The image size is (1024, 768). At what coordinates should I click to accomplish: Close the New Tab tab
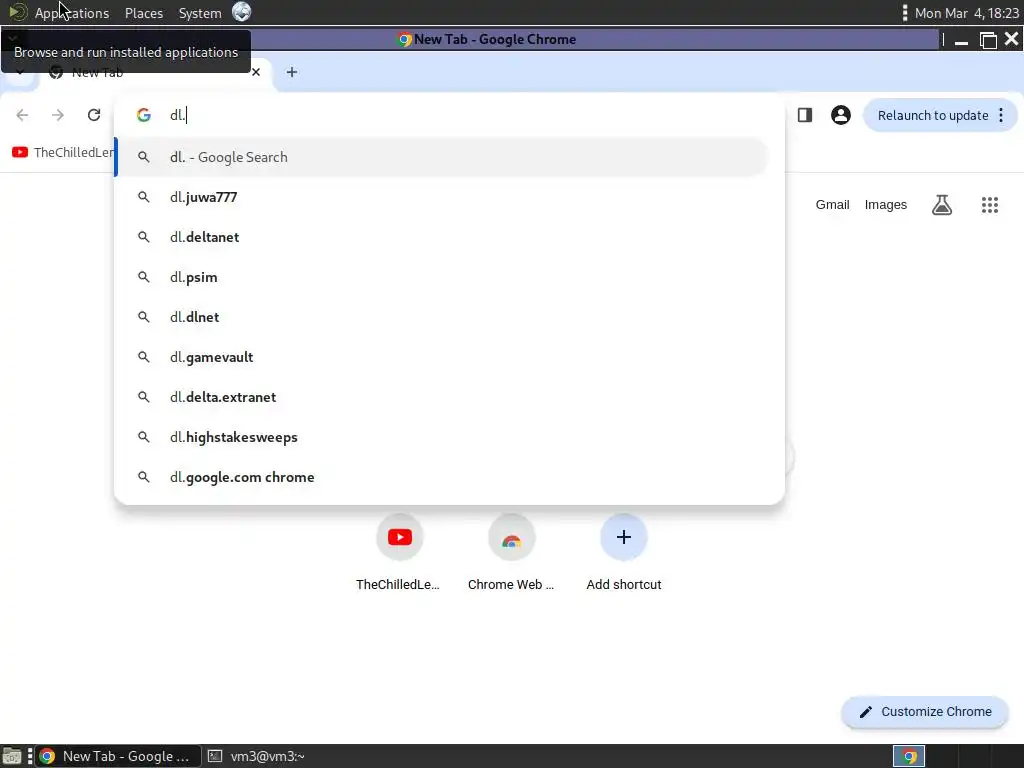coord(256,72)
